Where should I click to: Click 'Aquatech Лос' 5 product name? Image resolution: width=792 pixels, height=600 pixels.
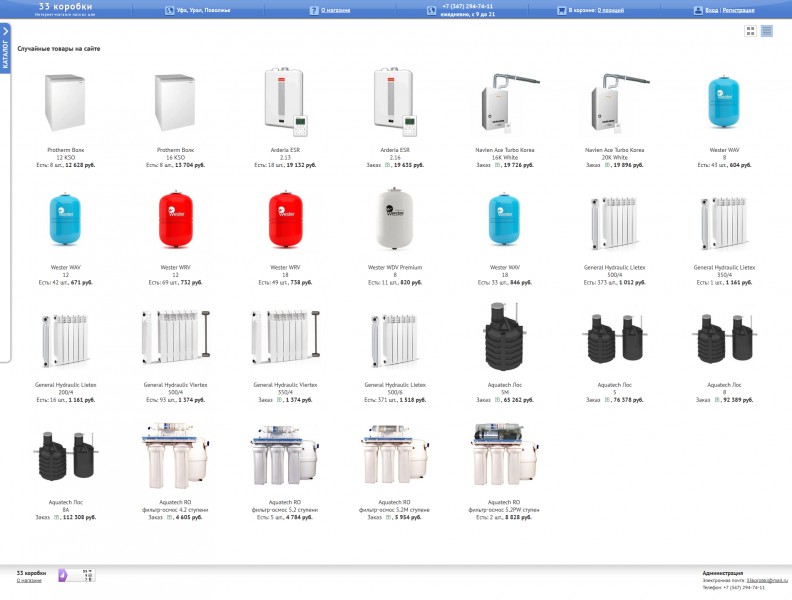(x=614, y=385)
